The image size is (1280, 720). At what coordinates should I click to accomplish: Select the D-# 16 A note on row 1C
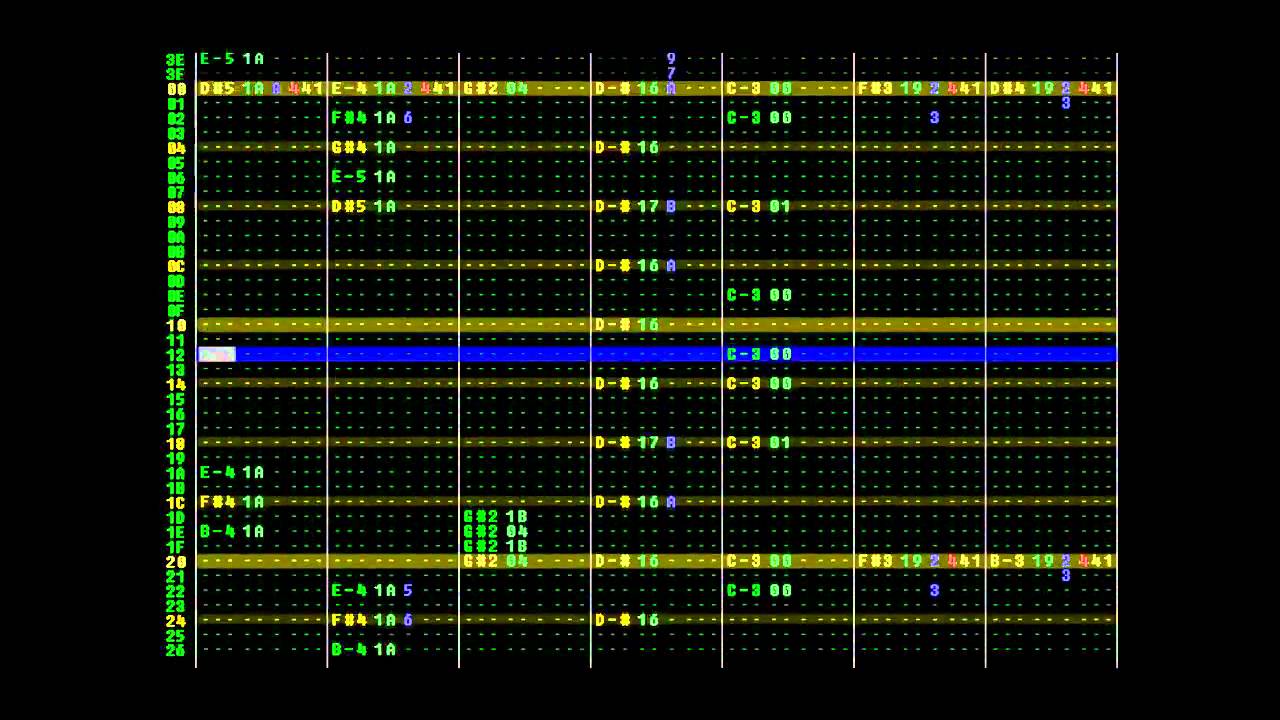click(636, 502)
